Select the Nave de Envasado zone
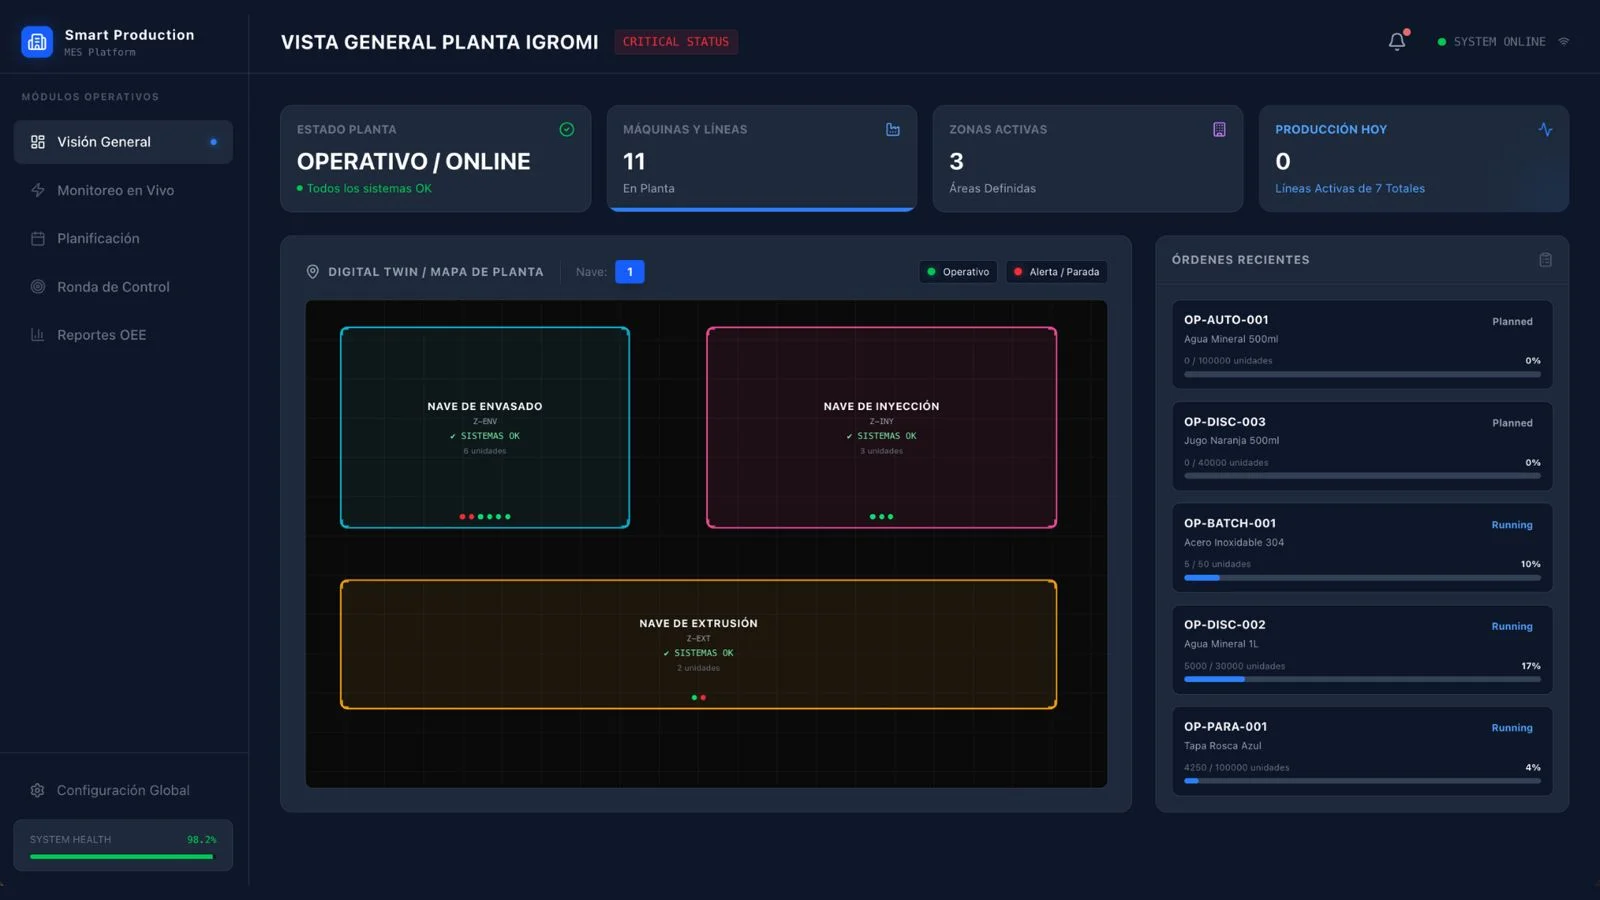Image resolution: width=1600 pixels, height=900 pixels. click(x=485, y=427)
